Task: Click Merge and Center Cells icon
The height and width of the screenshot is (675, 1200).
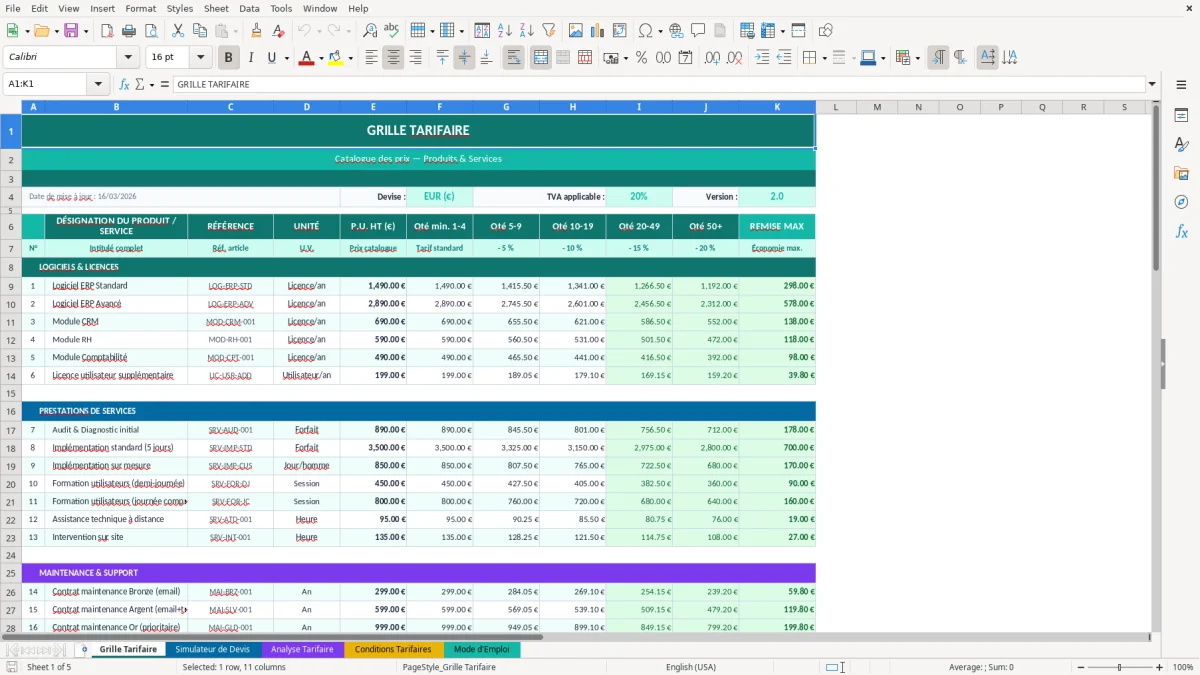Action: point(541,58)
